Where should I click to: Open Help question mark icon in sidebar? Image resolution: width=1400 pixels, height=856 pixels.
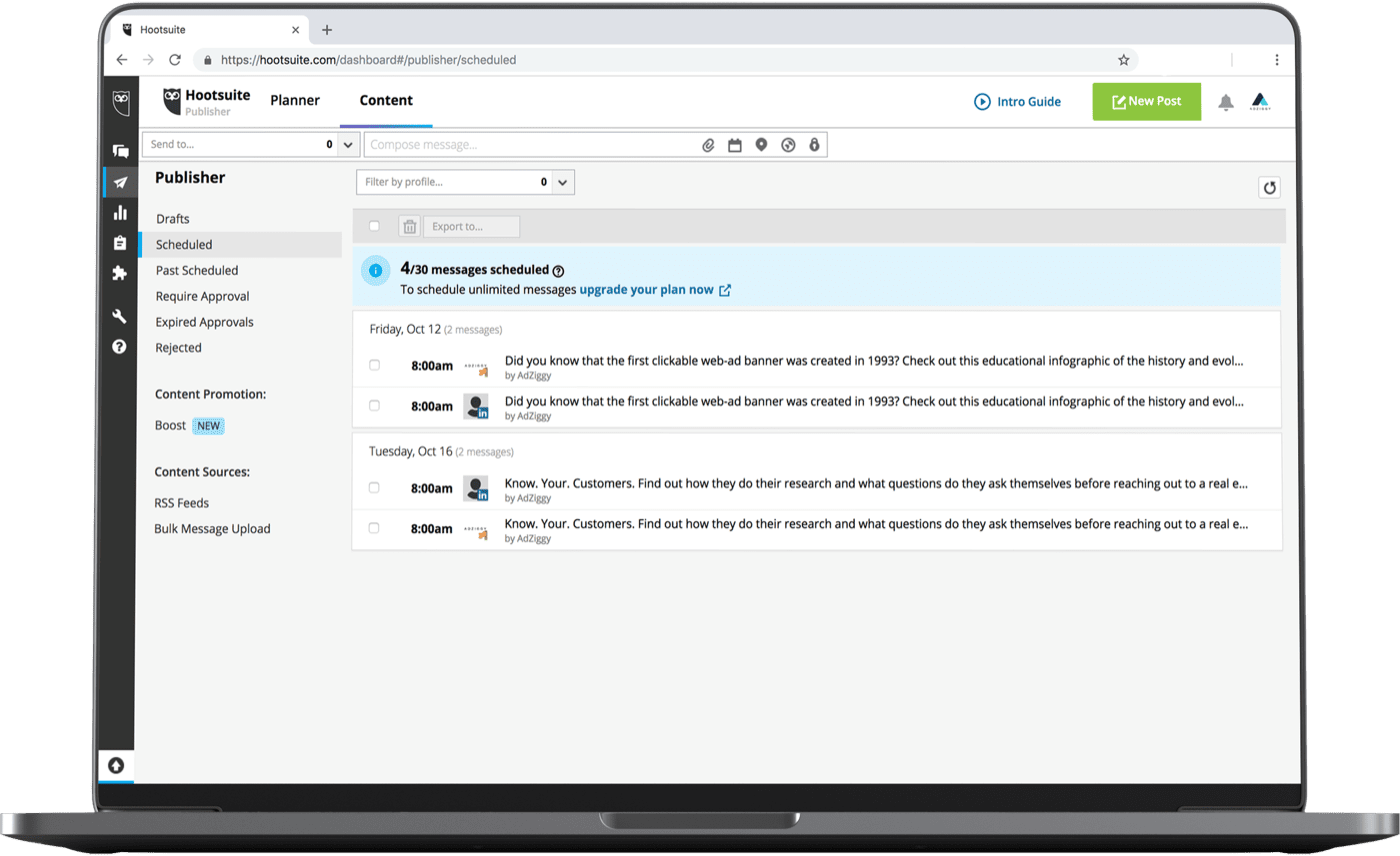point(120,347)
